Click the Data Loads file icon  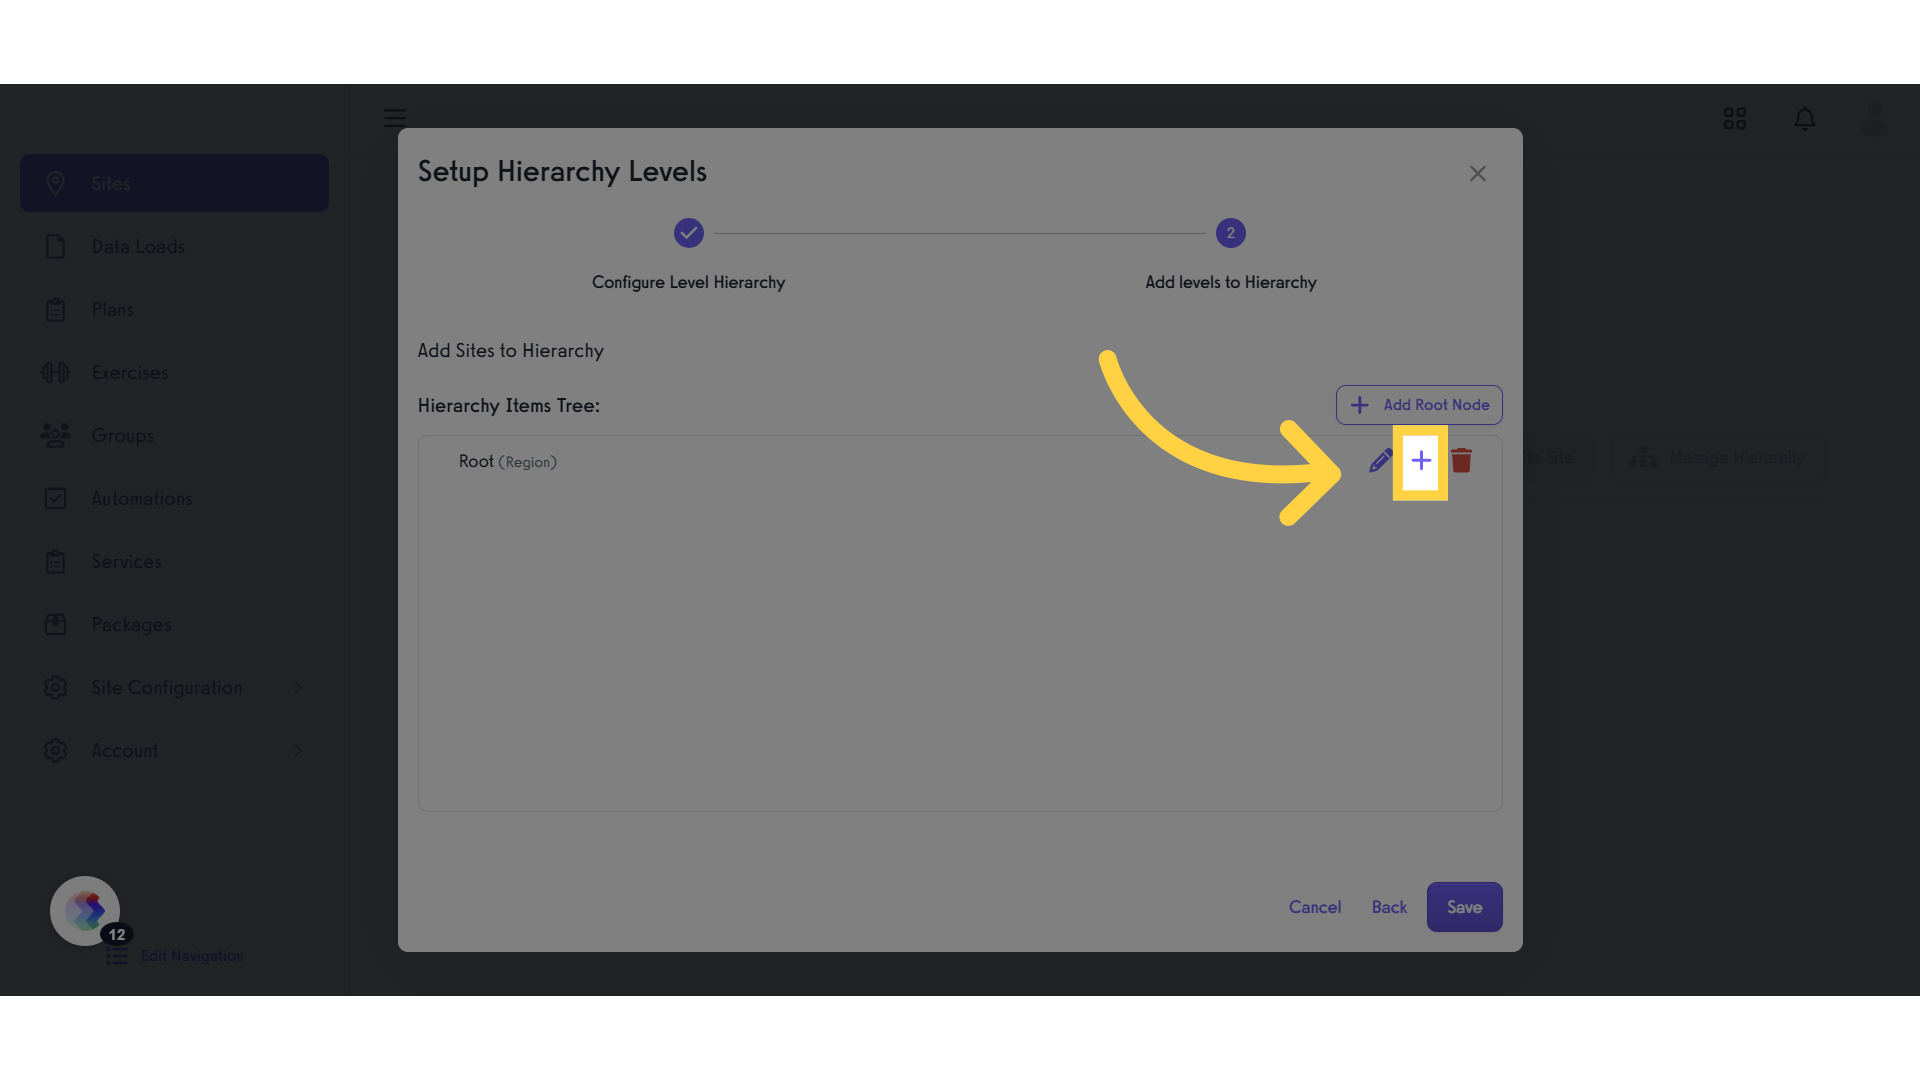[x=56, y=246]
